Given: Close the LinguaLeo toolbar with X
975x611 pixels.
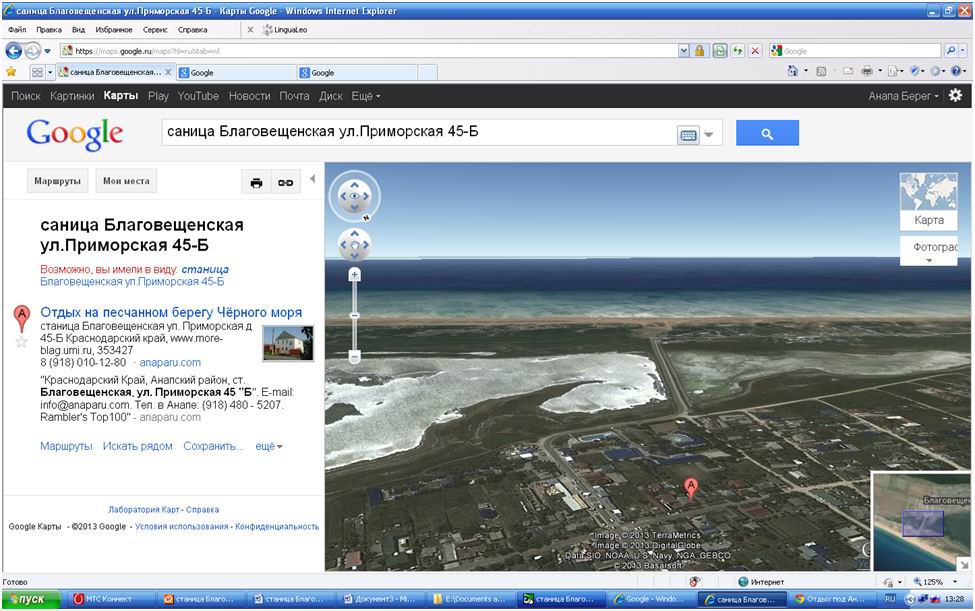Looking at the screenshot, I should click(250, 30).
